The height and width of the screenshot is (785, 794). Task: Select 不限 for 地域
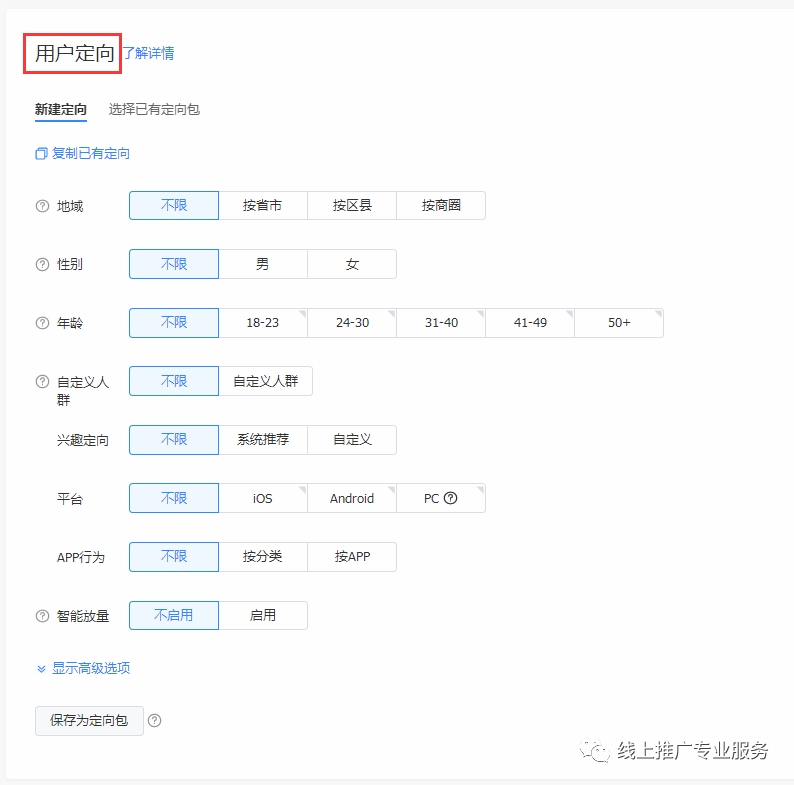pyautogui.click(x=174, y=206)
